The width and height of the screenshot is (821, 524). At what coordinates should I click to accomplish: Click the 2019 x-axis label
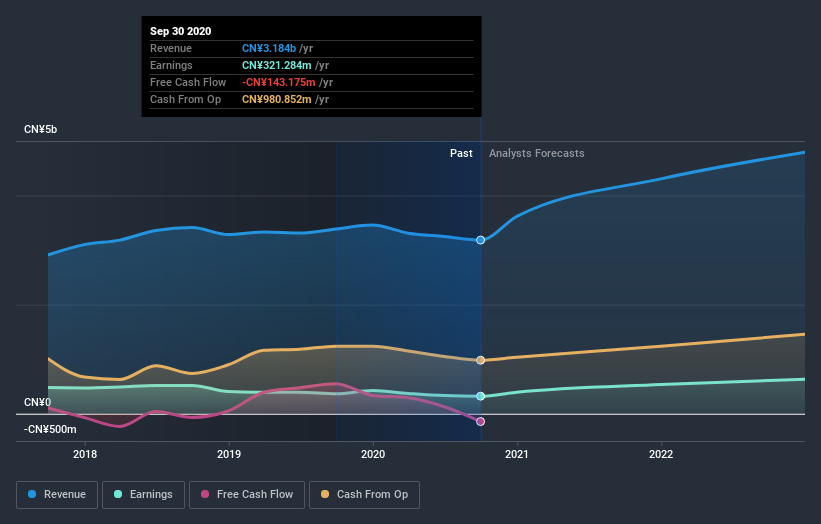[229, 454]
